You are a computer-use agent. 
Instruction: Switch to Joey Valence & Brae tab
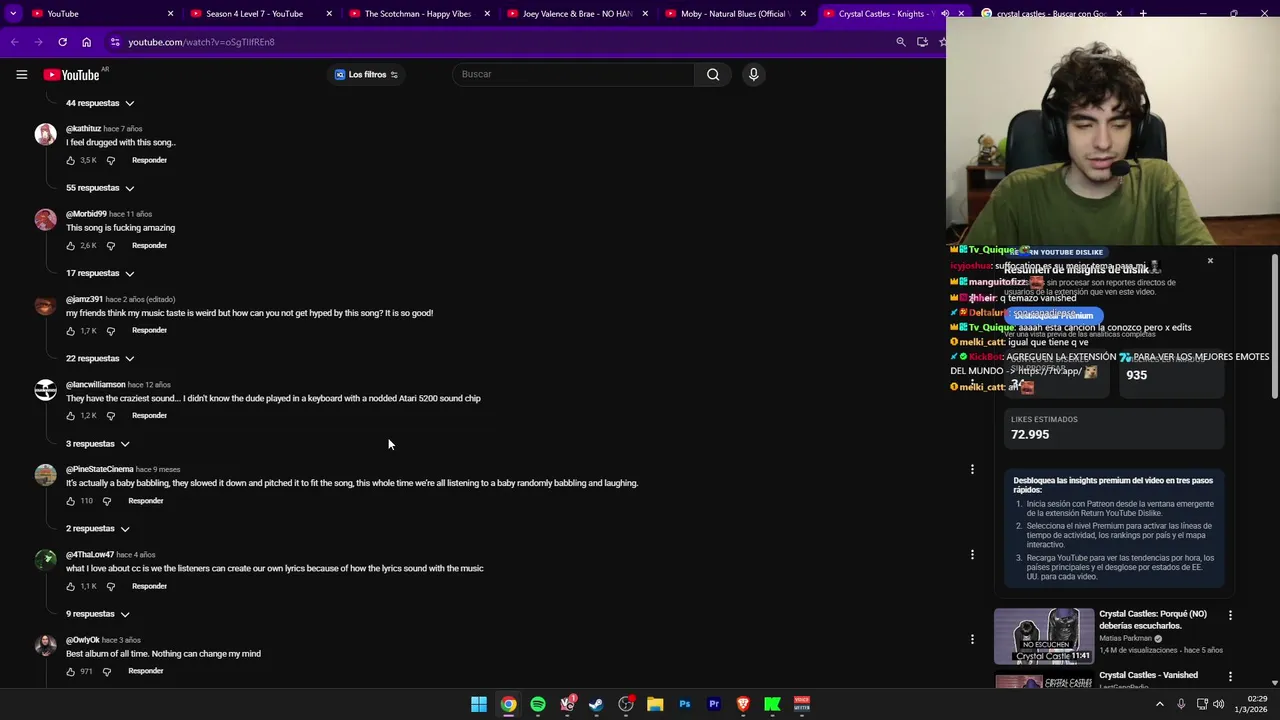pyautogui.click(x=577, y=14)
